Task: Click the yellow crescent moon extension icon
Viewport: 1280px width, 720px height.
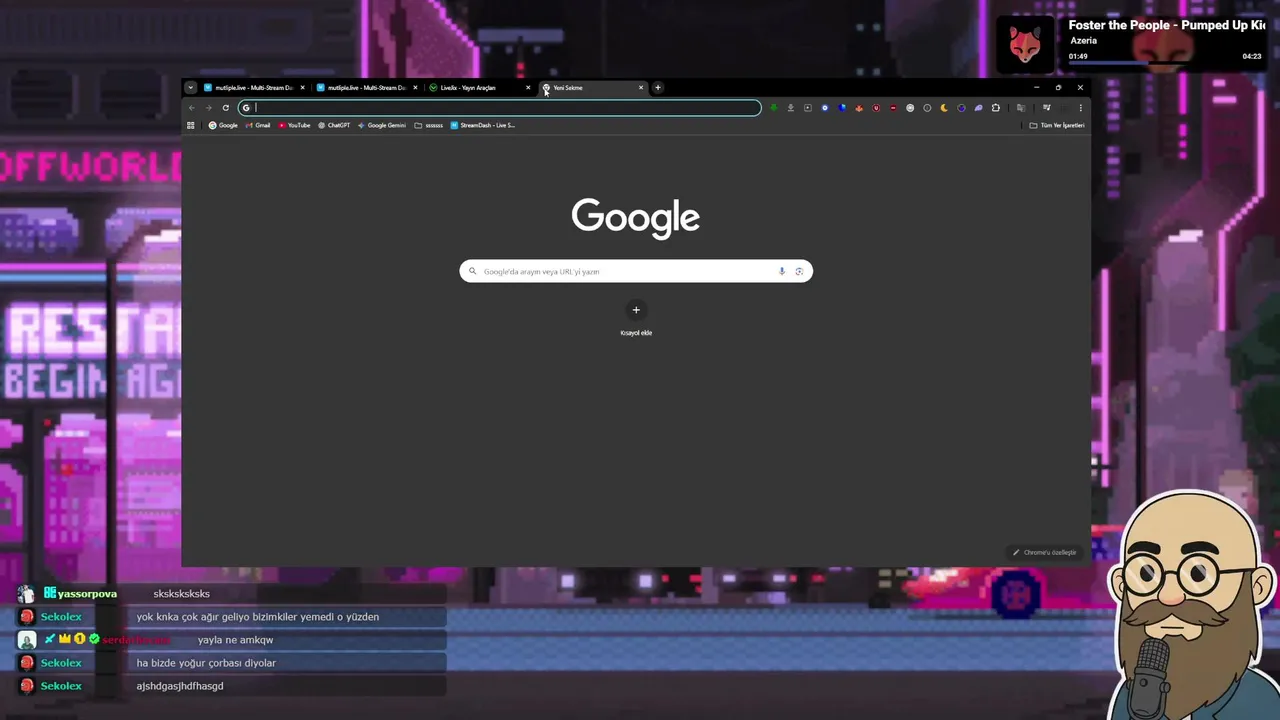Action: point(944,108)
